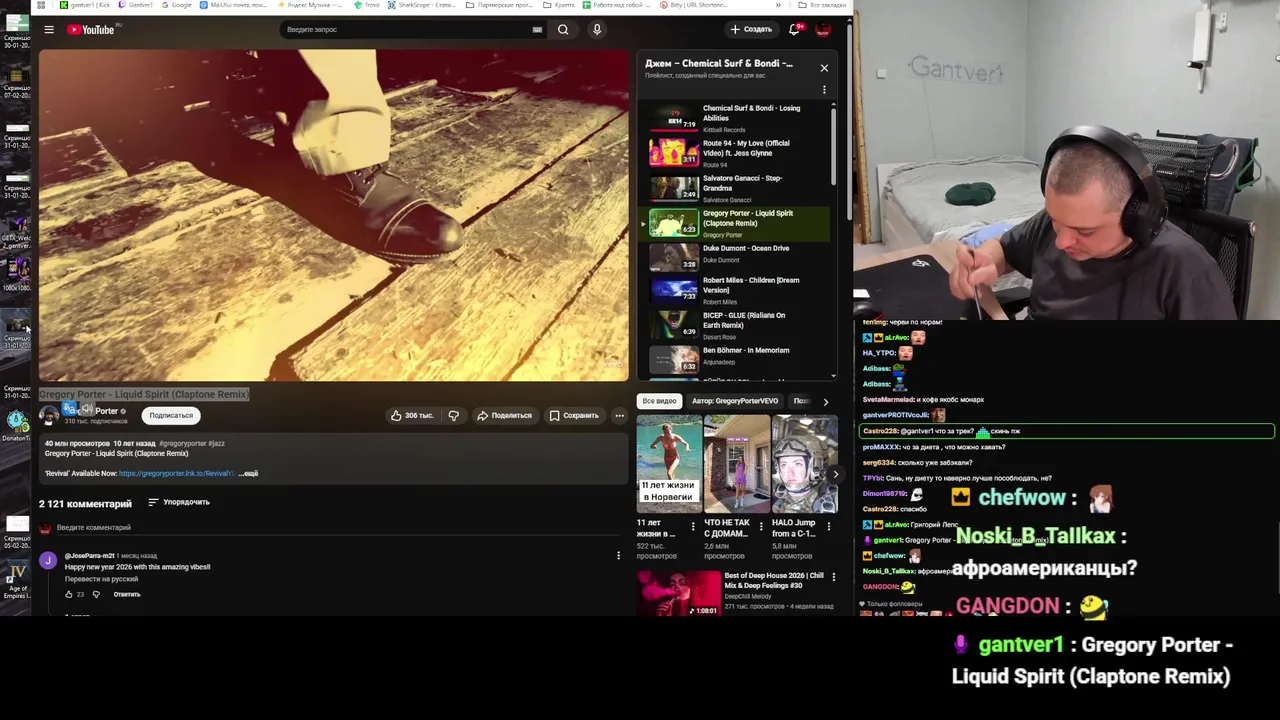
Task: Start voice search with the microphone
Action: pyautogui.click(x=597, y=30)
